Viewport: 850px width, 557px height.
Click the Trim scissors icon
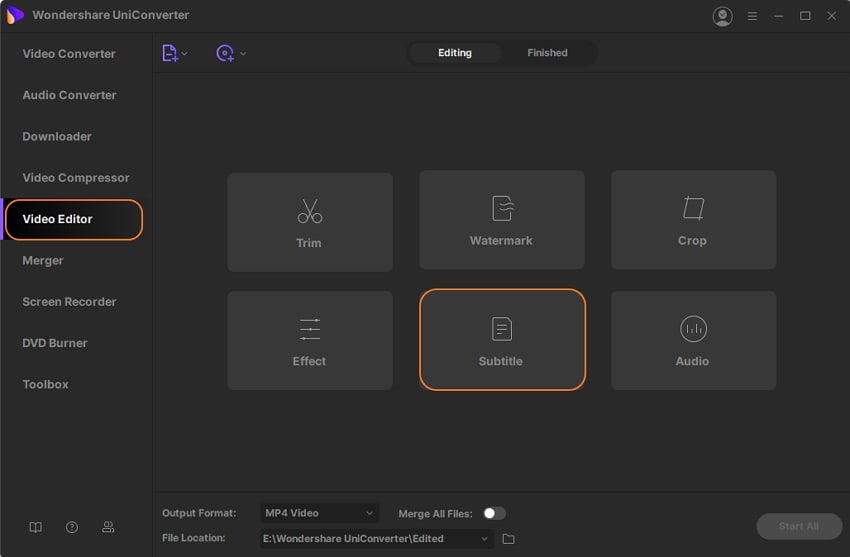(310, 211)
